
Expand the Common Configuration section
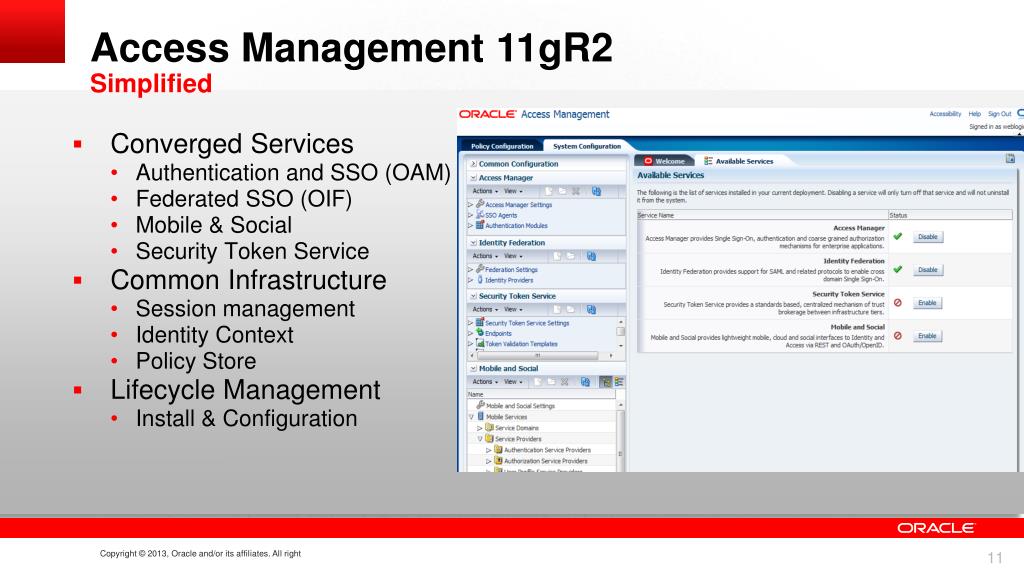(473, 164)
